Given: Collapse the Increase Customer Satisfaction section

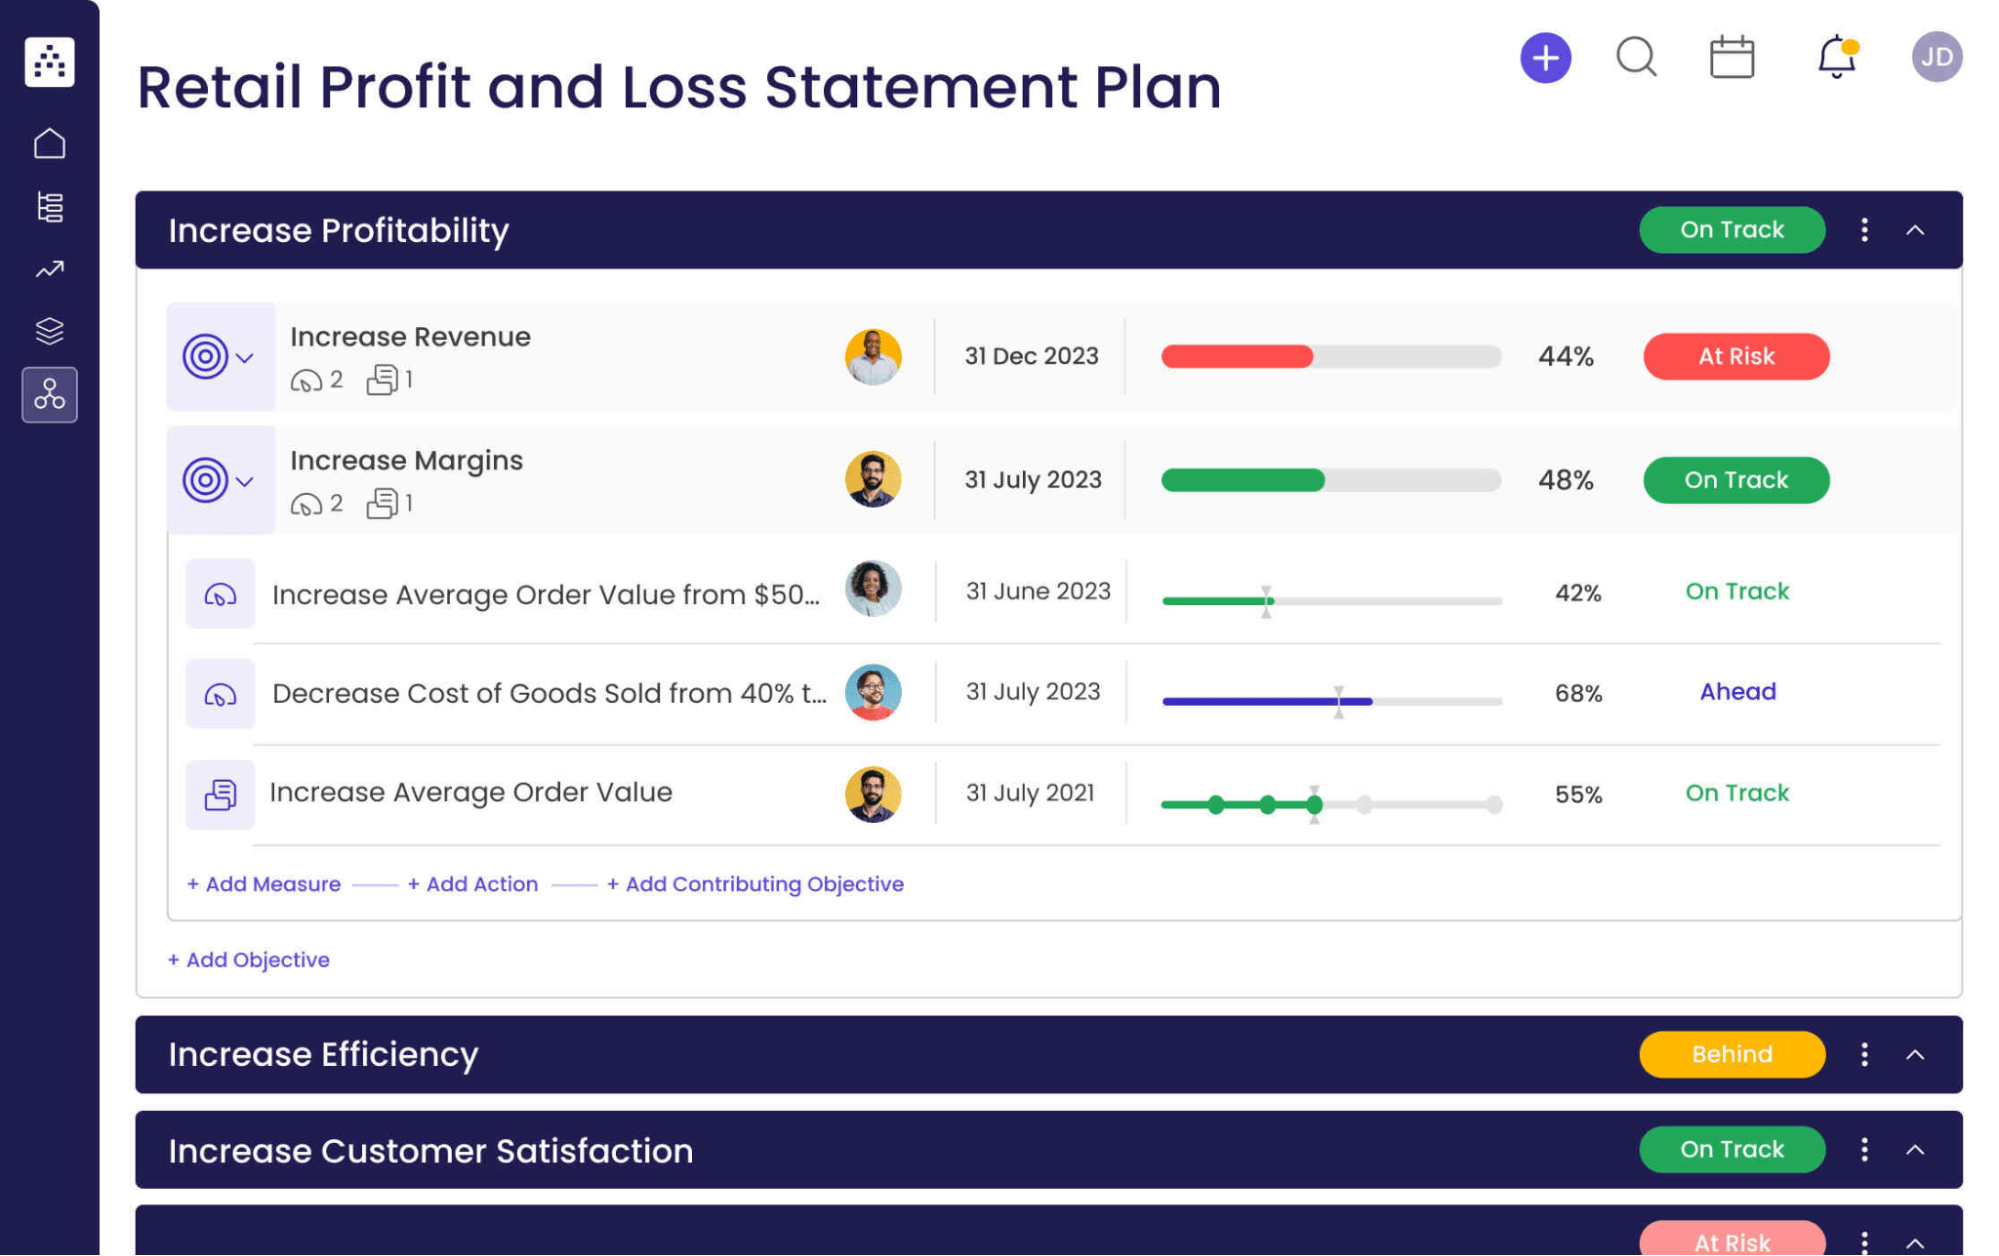Looking at the screenshot, I should (1917, 1149).
